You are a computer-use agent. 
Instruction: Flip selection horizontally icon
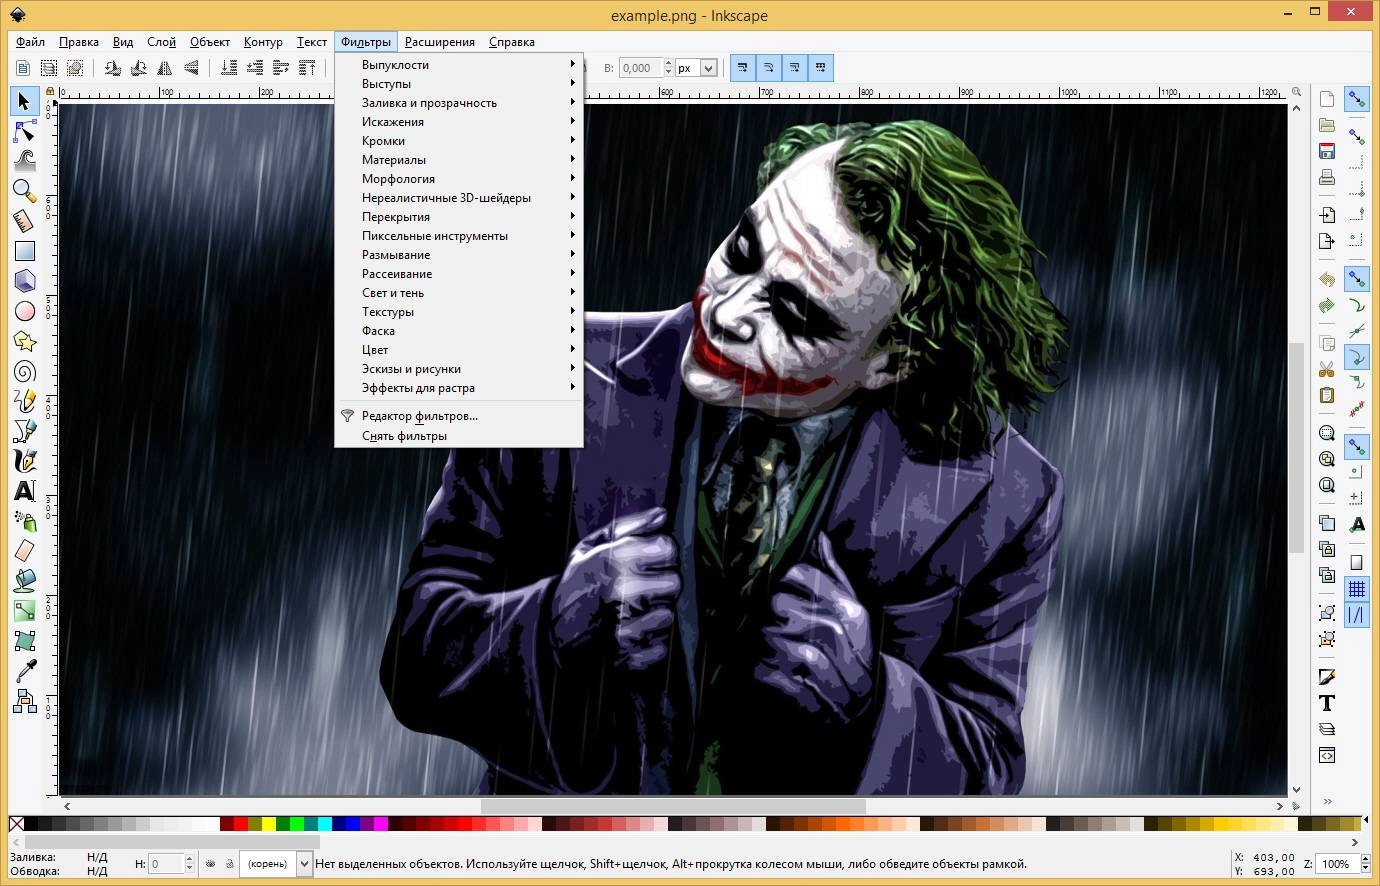pos(165,68)
